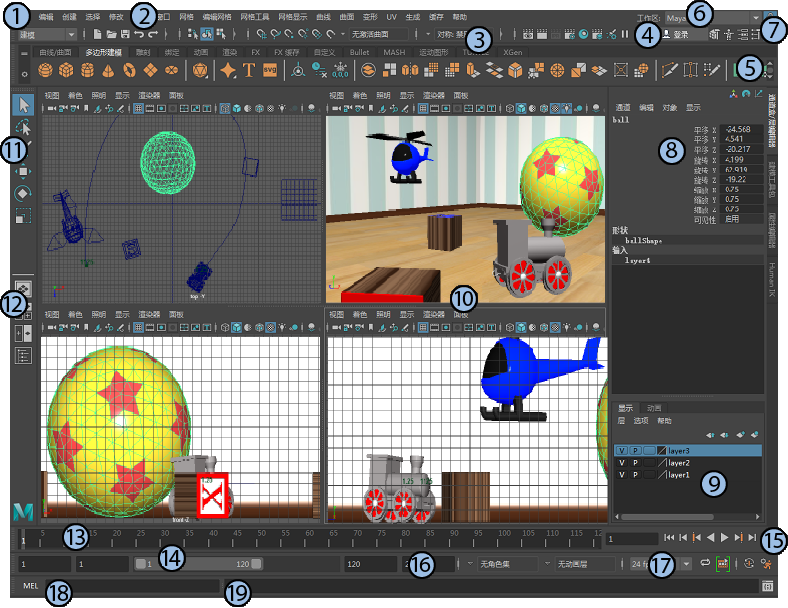This screenshot has width=788, height=608.
Task: Open the 网格工具 menu
Action: coord(255,17)
